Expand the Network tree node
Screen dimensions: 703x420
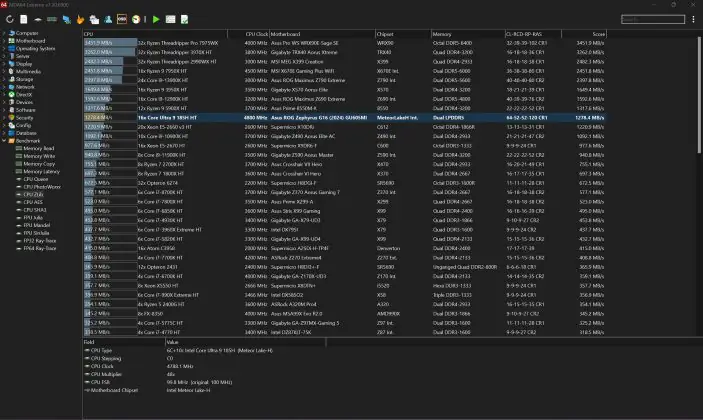pyautogui.click(x=4, y=87)
